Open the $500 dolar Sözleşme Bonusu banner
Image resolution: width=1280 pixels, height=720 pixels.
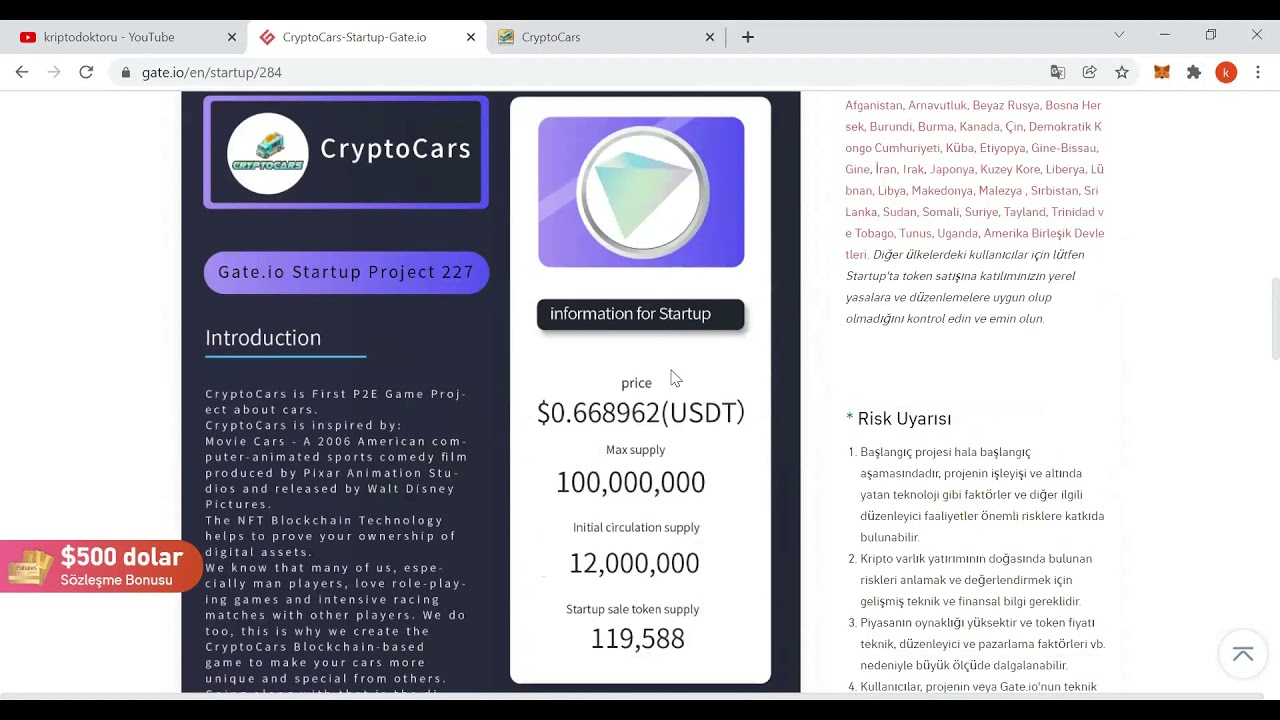pos(100,566)
